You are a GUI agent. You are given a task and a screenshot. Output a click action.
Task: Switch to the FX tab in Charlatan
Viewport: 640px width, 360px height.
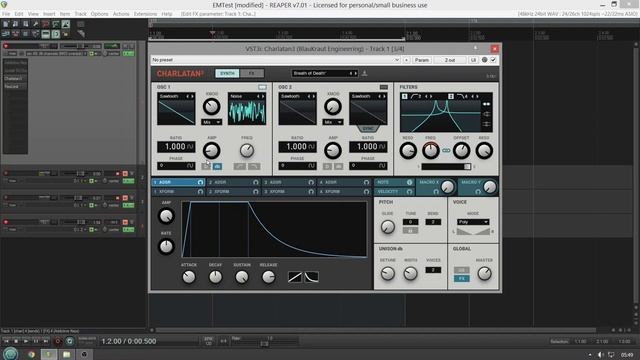(251, 73)
